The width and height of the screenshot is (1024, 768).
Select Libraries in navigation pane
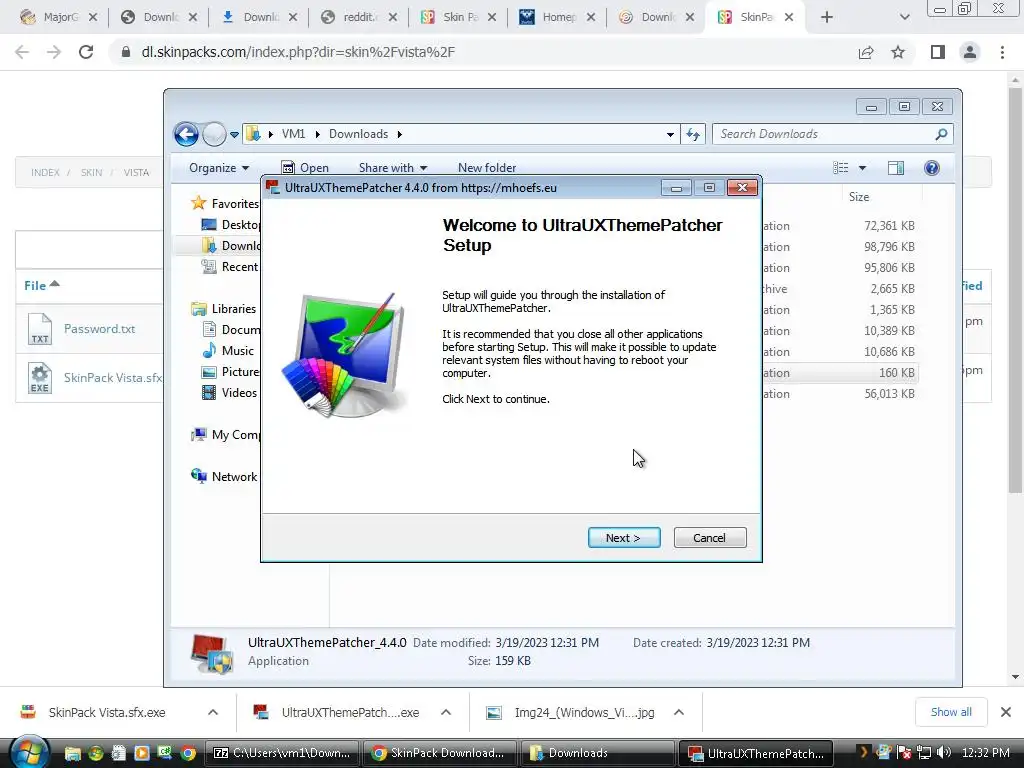coord(223,308)
